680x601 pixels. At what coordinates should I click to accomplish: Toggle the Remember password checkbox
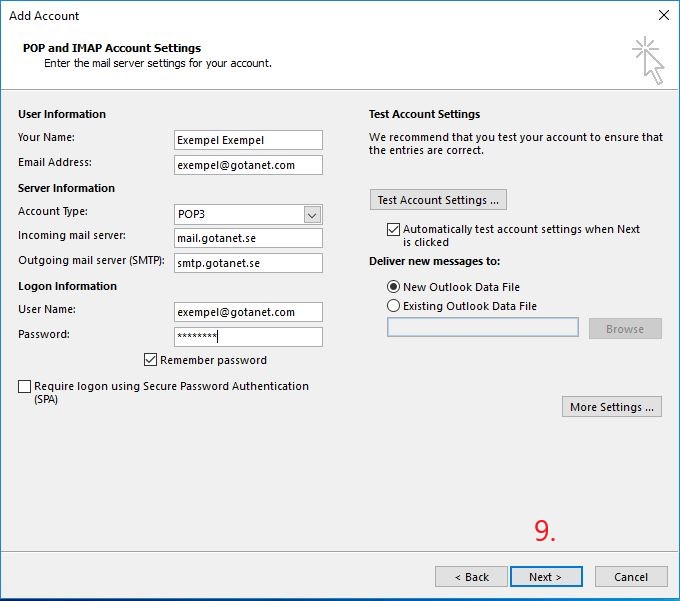point(150,359)
